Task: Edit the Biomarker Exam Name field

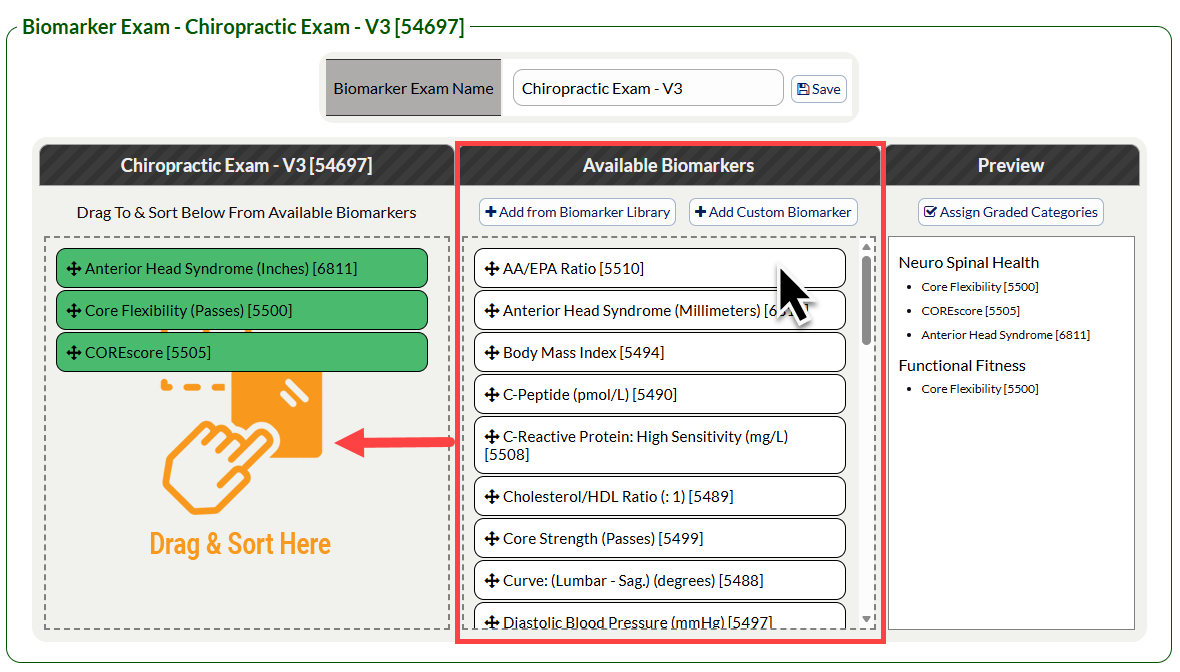Action: [648, 88]
